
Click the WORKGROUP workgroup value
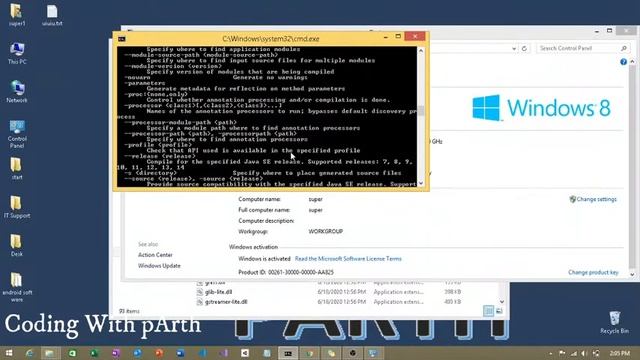pos(326,231)
